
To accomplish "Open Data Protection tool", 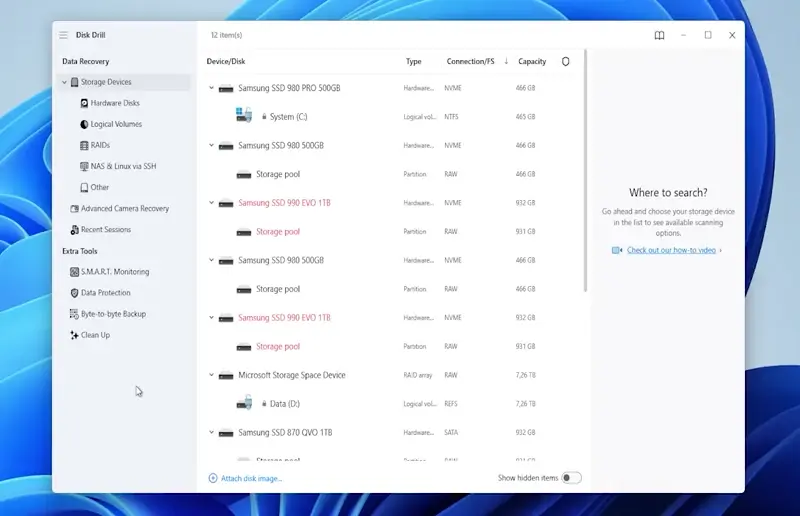I will pyautogui.click(x=106, y=293).
